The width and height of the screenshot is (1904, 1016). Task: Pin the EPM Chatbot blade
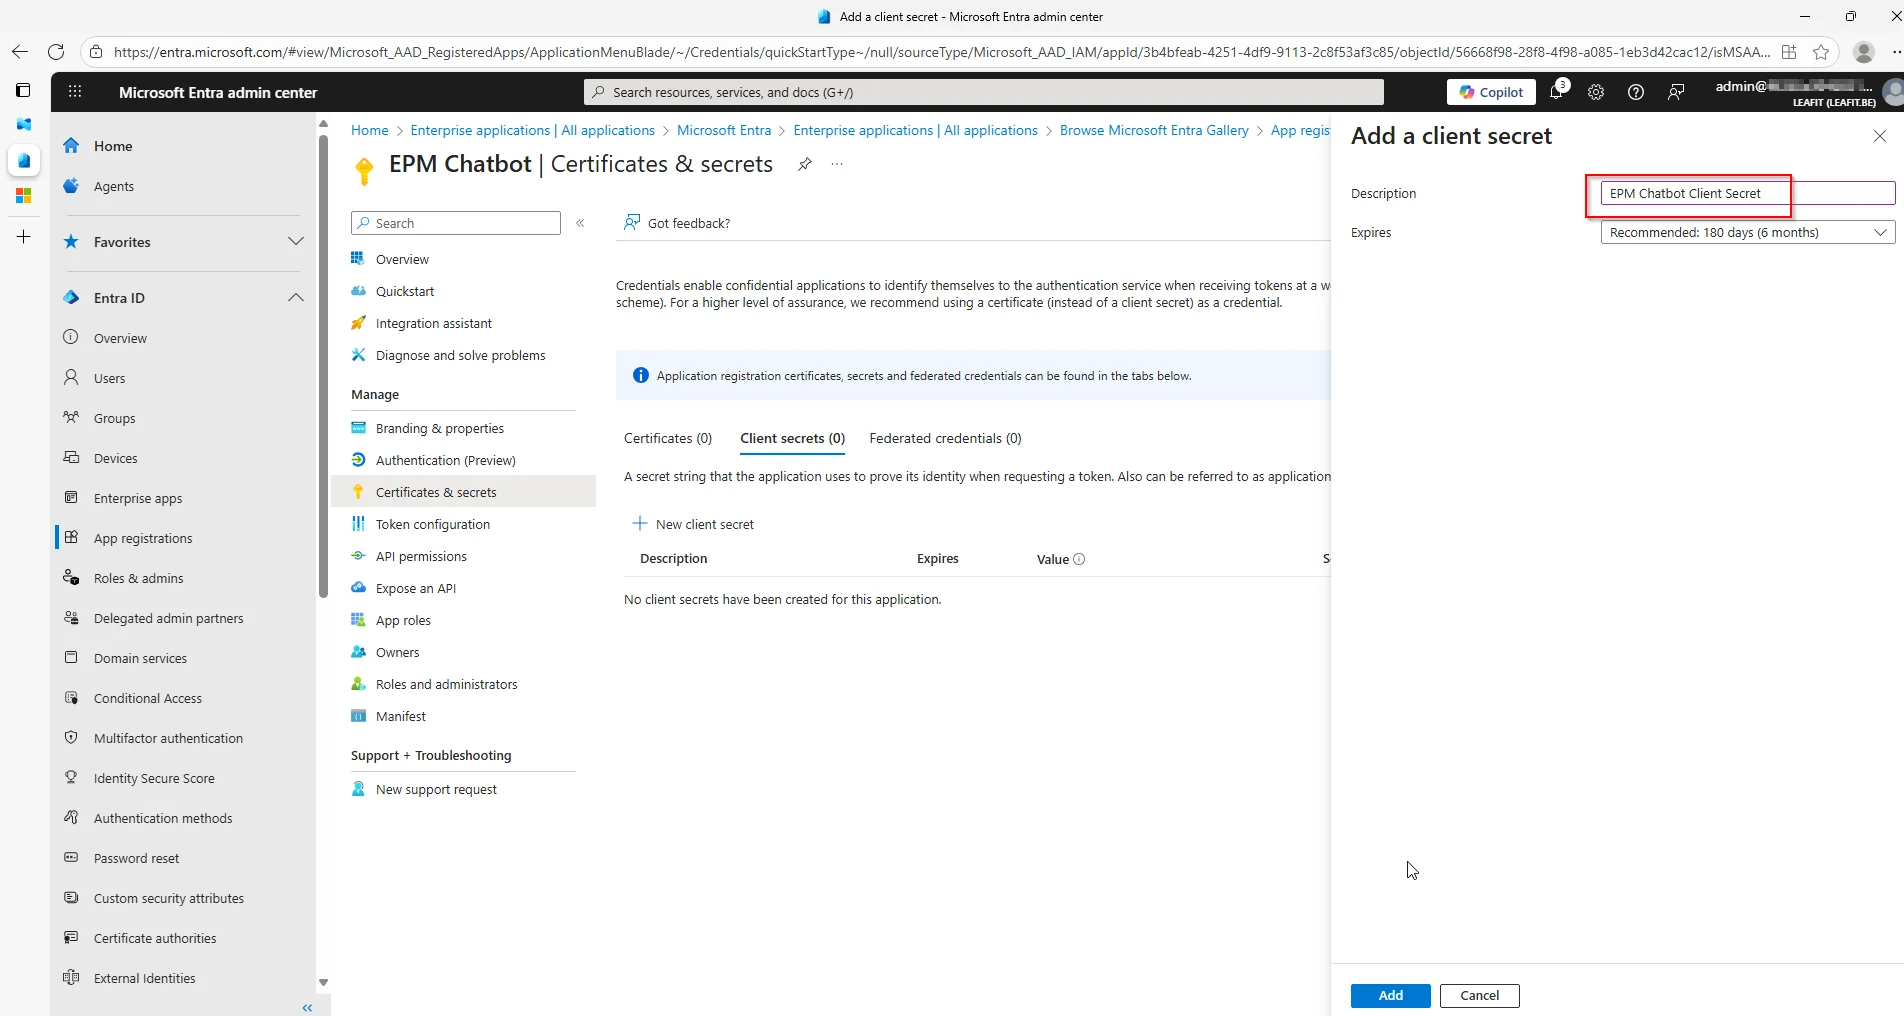pos(805,164)
